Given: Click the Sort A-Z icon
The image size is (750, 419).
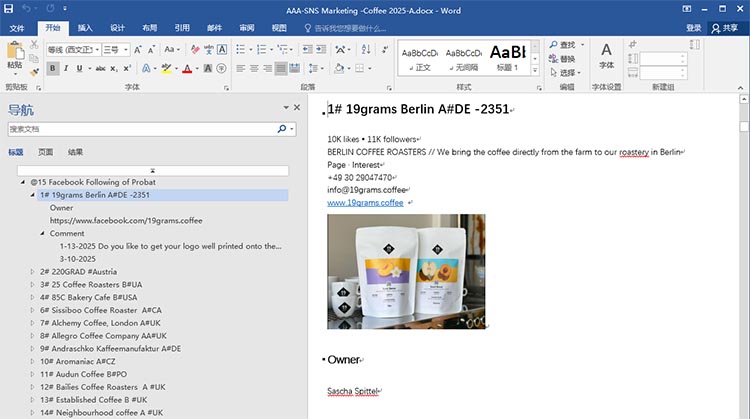Looking at the screenshot, I should click(366, 49).
